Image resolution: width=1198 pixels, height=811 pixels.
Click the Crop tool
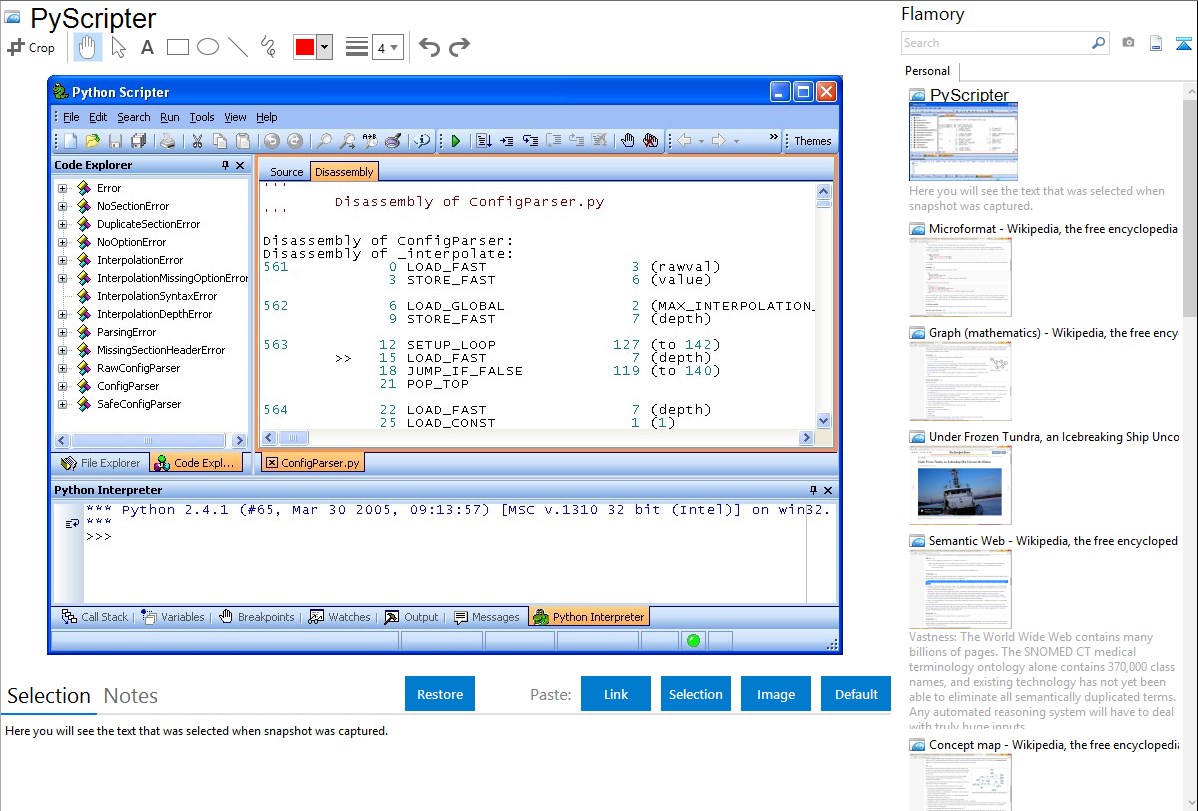31,47
